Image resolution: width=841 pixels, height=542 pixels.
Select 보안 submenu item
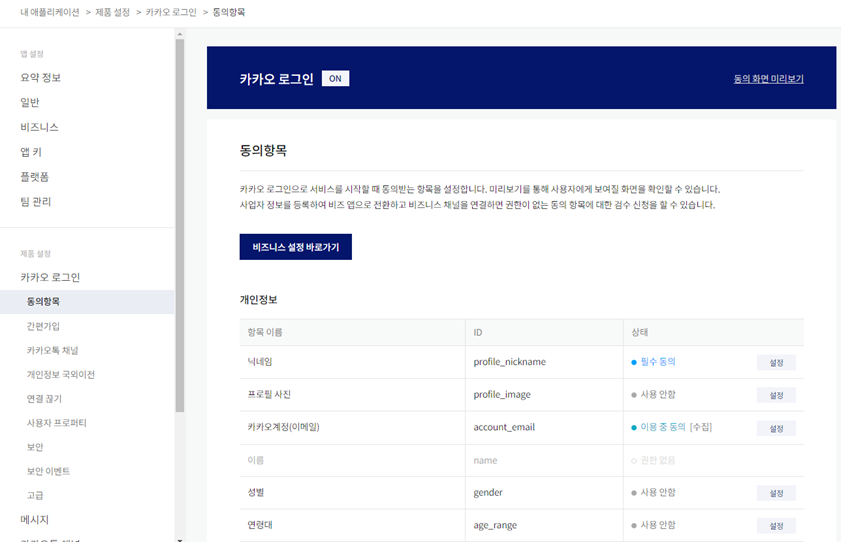tap(35, 447)
